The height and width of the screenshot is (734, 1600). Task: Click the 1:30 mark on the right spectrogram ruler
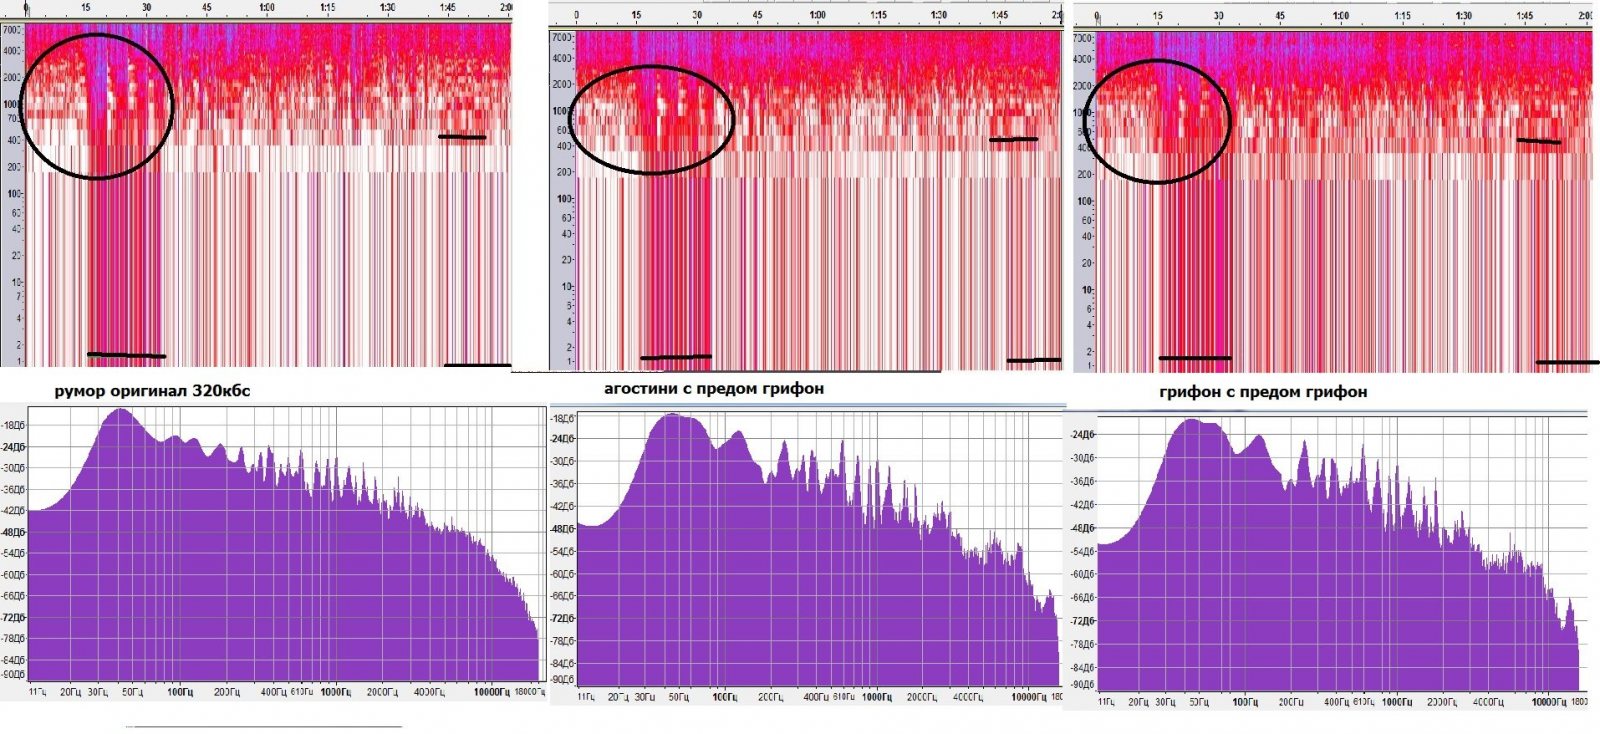click(x=1464, y=16)
